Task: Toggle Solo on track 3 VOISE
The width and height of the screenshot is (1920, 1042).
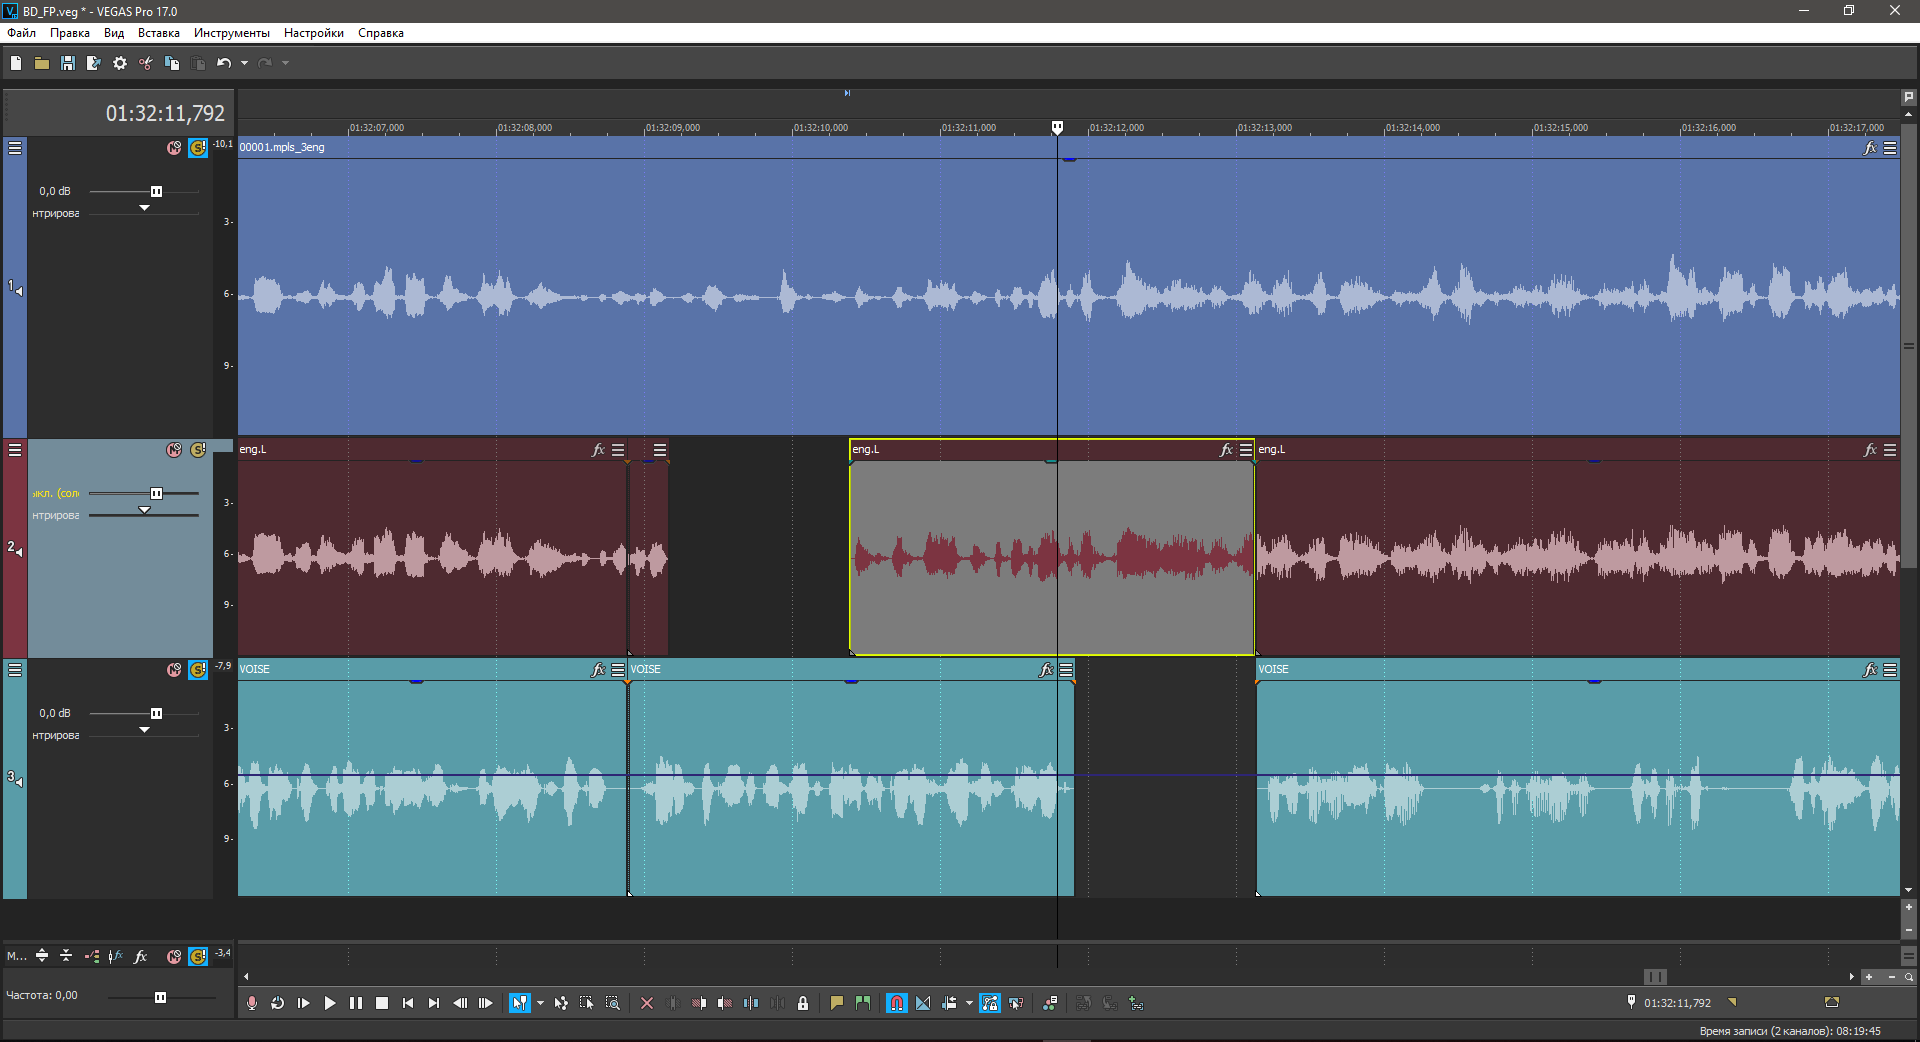Action: [x=198, y=670]
